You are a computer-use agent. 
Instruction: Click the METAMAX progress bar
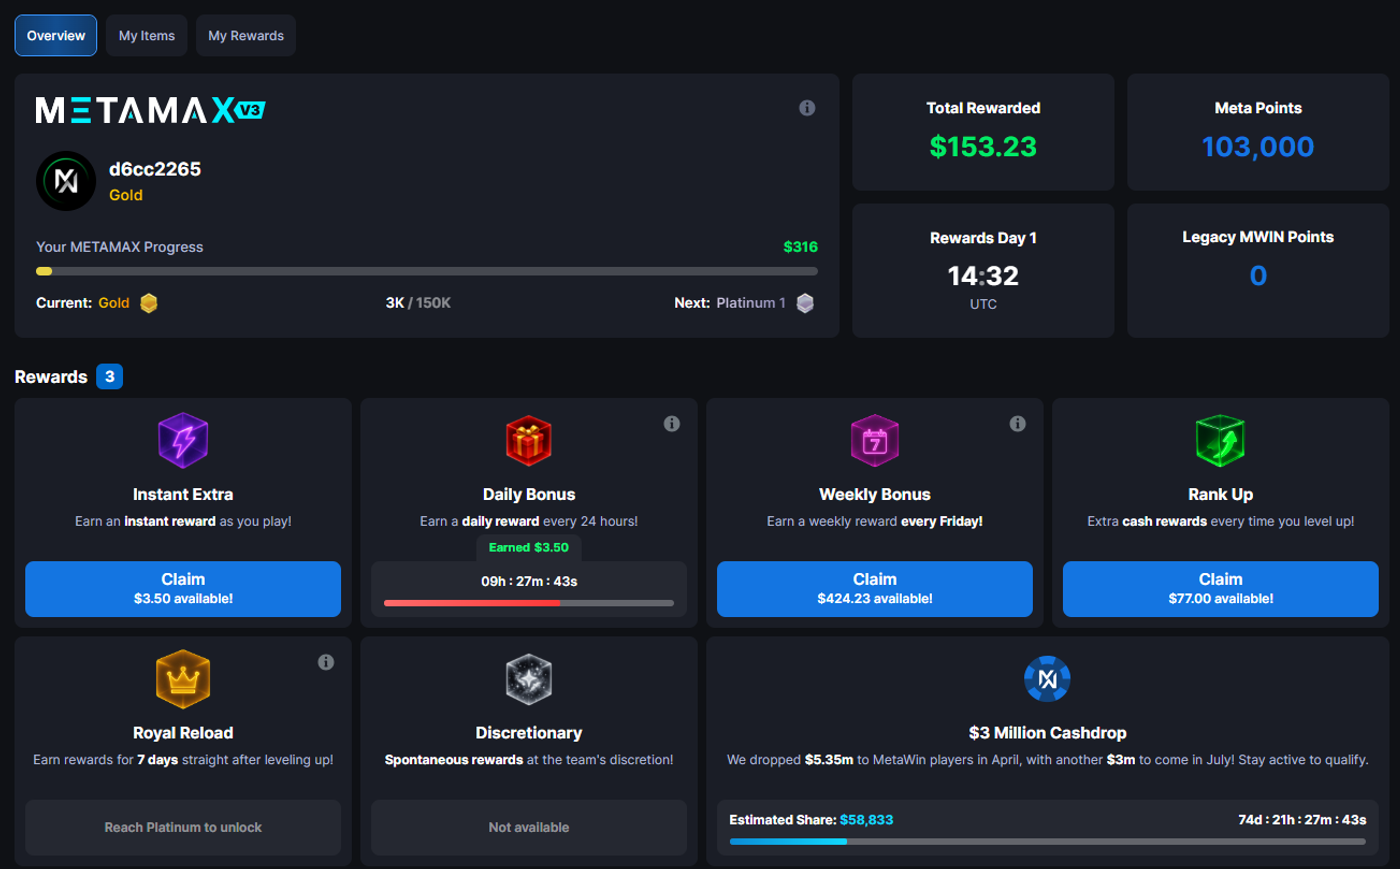(427, 271)
